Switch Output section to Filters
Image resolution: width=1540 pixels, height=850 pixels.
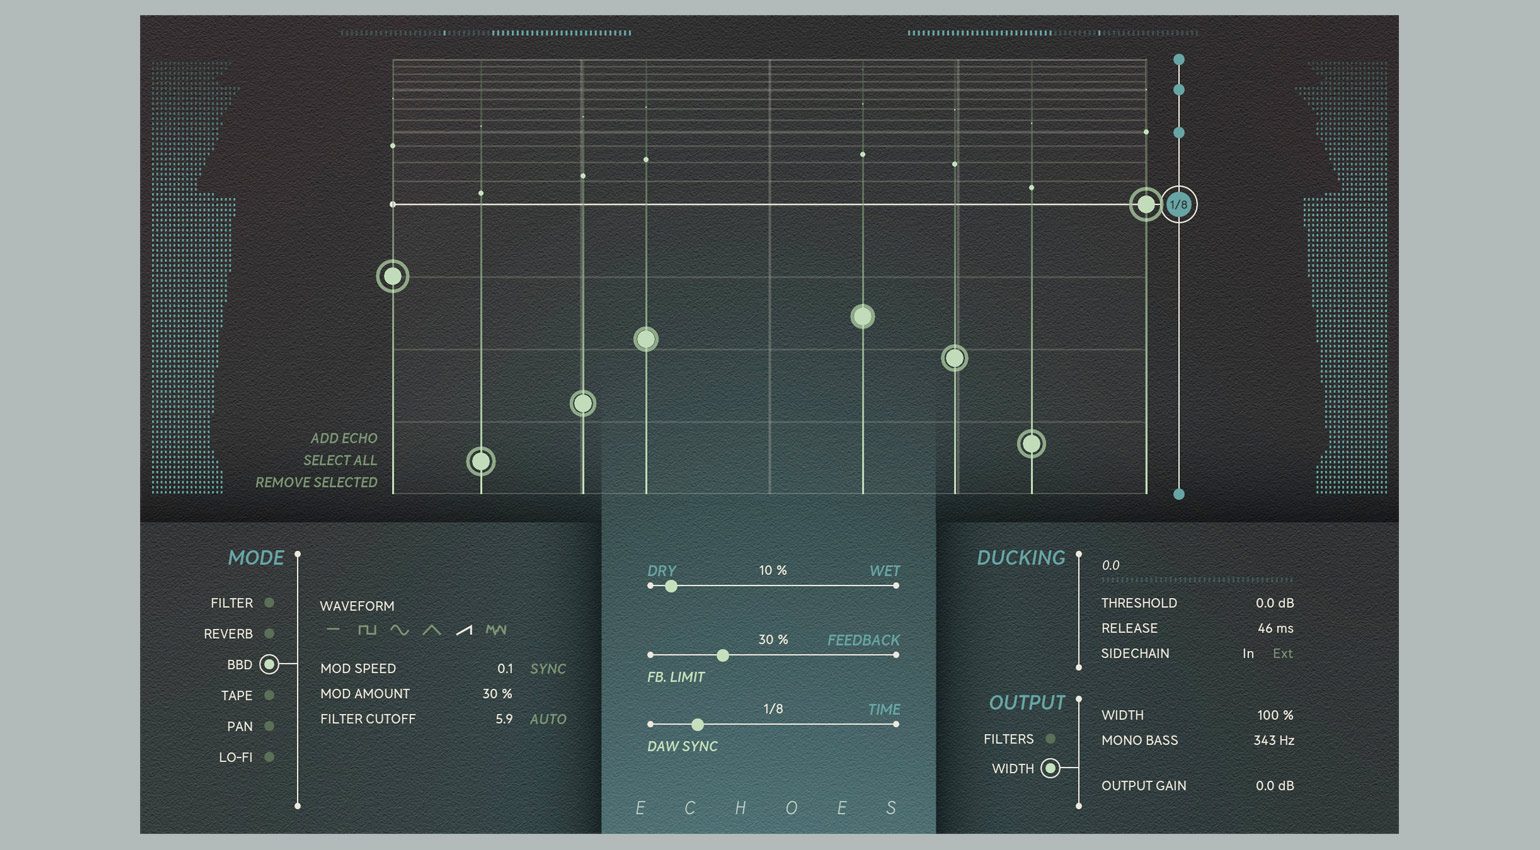(x=1050, y=739)
